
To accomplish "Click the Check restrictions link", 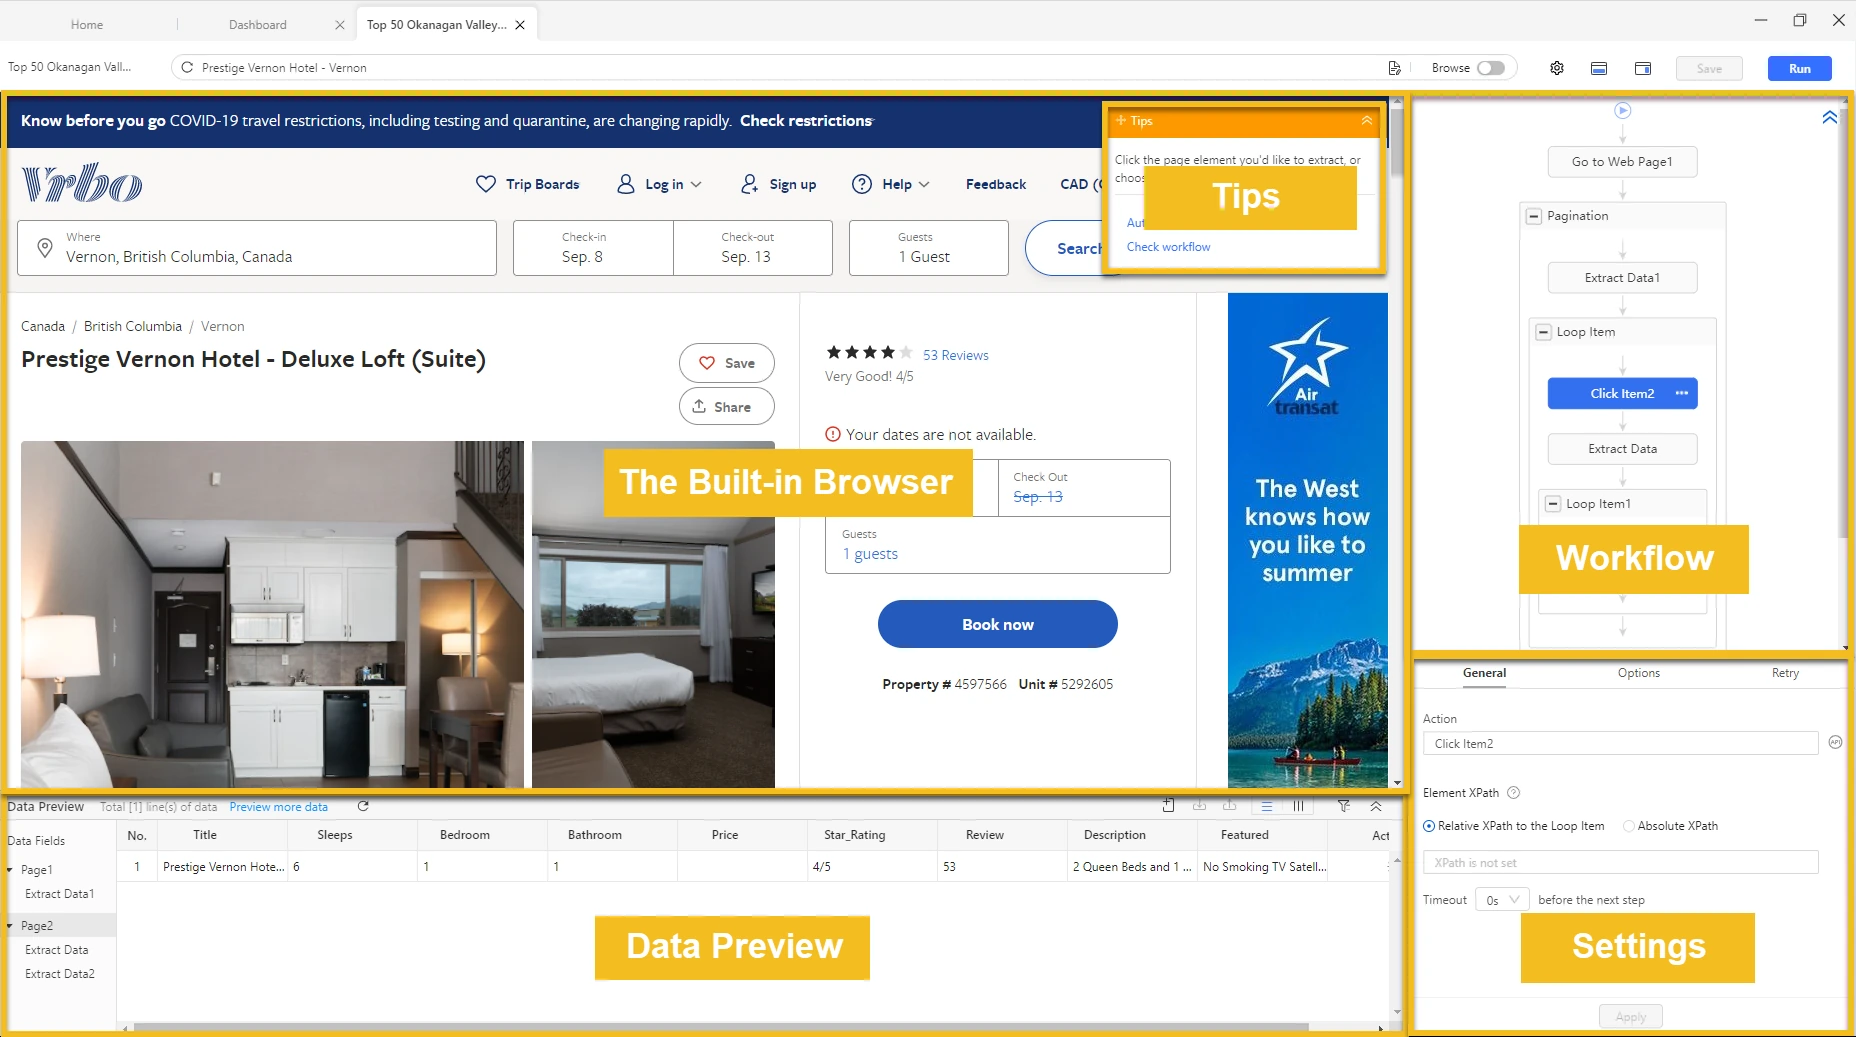I will pyautogui.click(x=806, y=121).
